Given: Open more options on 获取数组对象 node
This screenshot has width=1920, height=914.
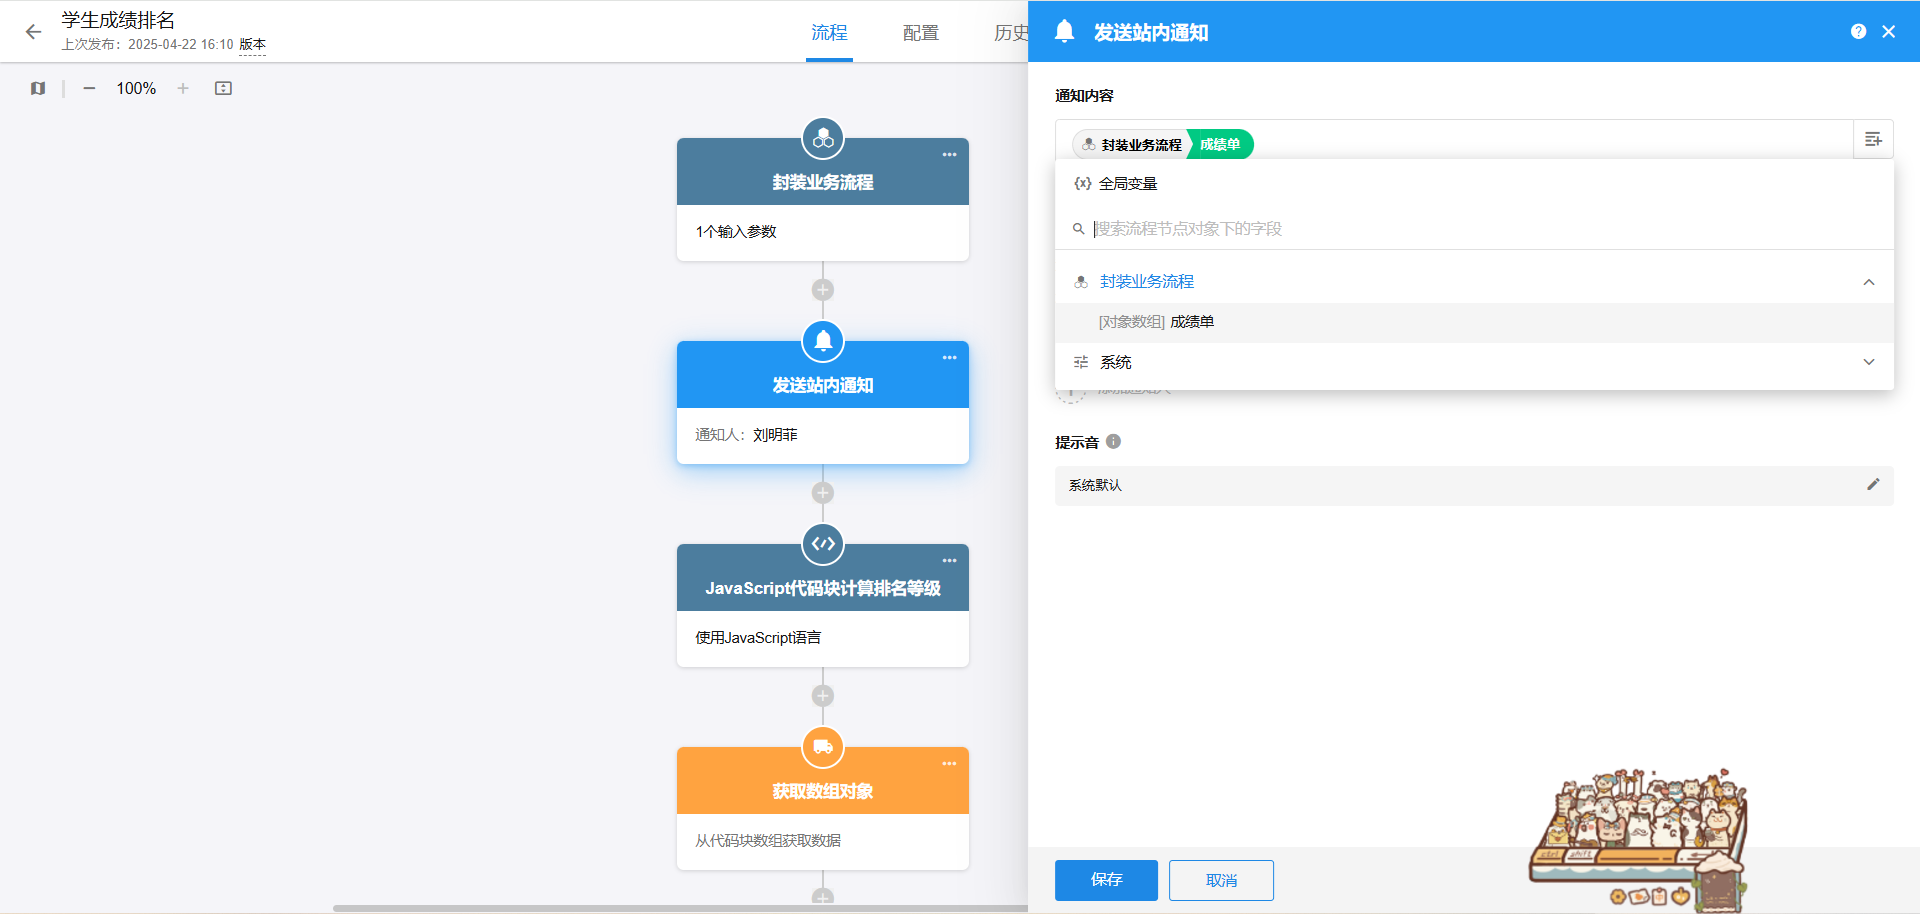Looking at the screenshot, I should tap(949, 764).
